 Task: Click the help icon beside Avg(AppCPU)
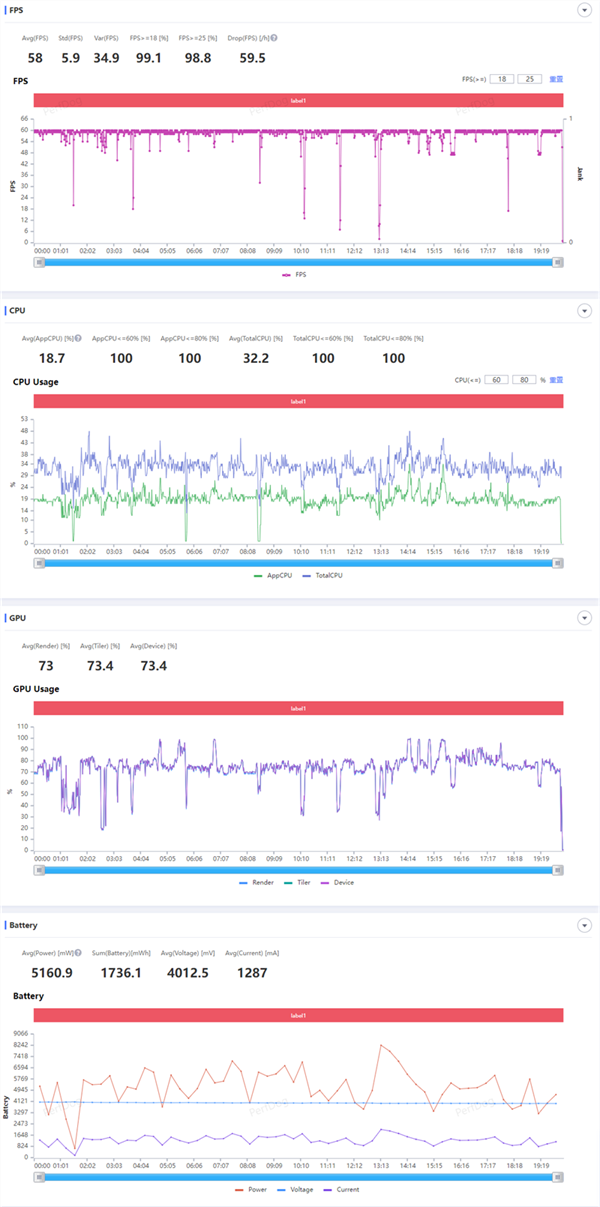(x=78, y=339)
